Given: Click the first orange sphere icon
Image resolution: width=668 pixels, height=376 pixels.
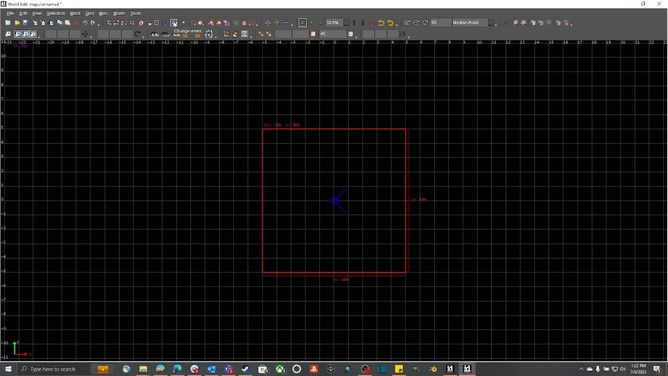Looking at the screenshot, I should [515, 23].
